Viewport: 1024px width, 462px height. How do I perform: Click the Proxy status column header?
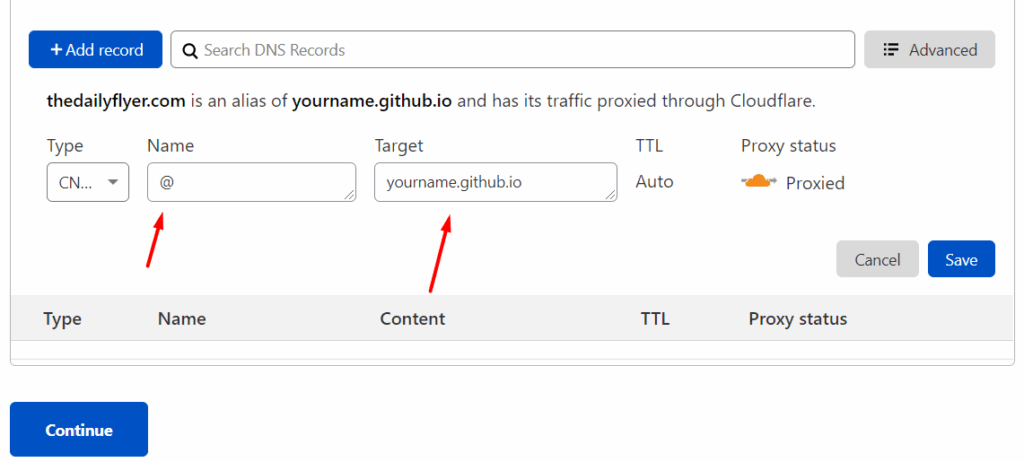(797, 319)
